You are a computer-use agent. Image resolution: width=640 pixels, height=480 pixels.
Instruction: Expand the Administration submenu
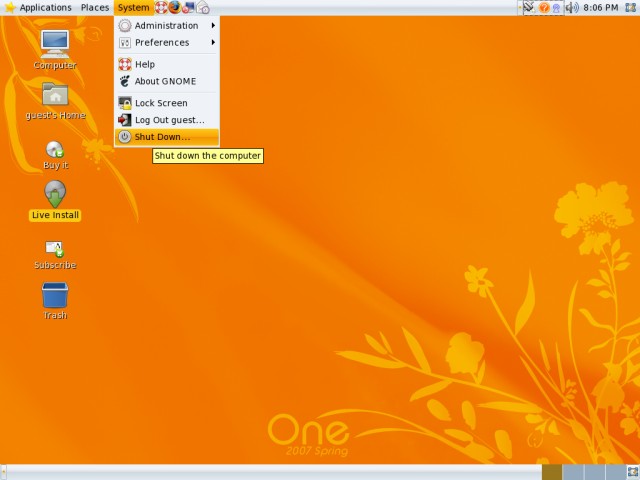[x=166, y=26]
